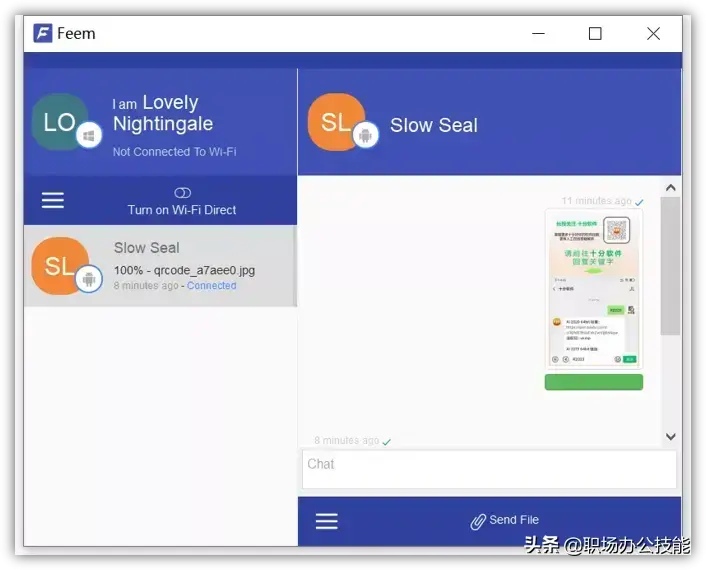Click Slow Seal avatar in device list
Screen dimensions: 706x570
pyautogui.click(x=58, y=265)
